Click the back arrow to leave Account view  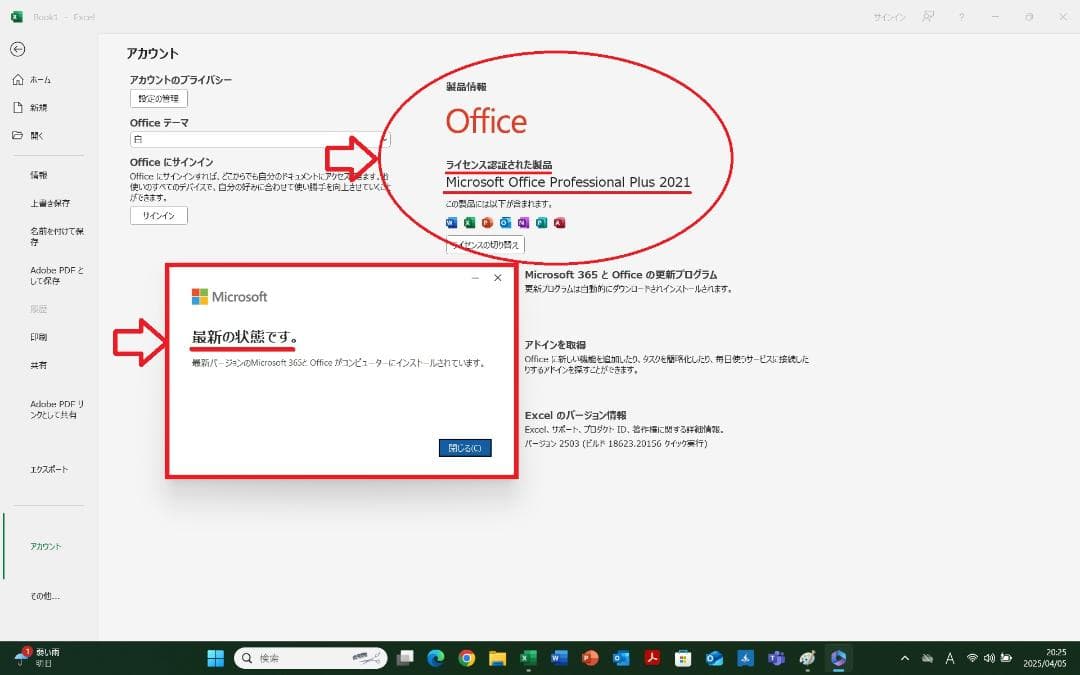click(x=18, y=49)
